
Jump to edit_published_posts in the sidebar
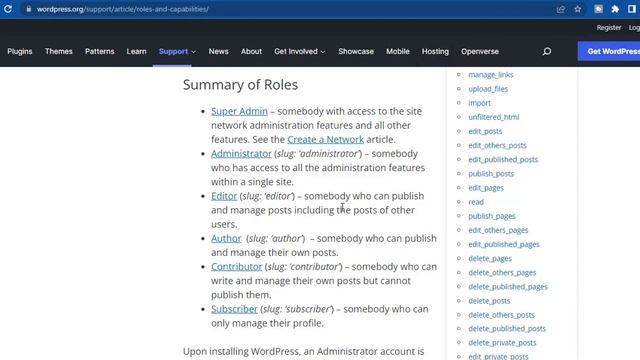pos(503,160)
